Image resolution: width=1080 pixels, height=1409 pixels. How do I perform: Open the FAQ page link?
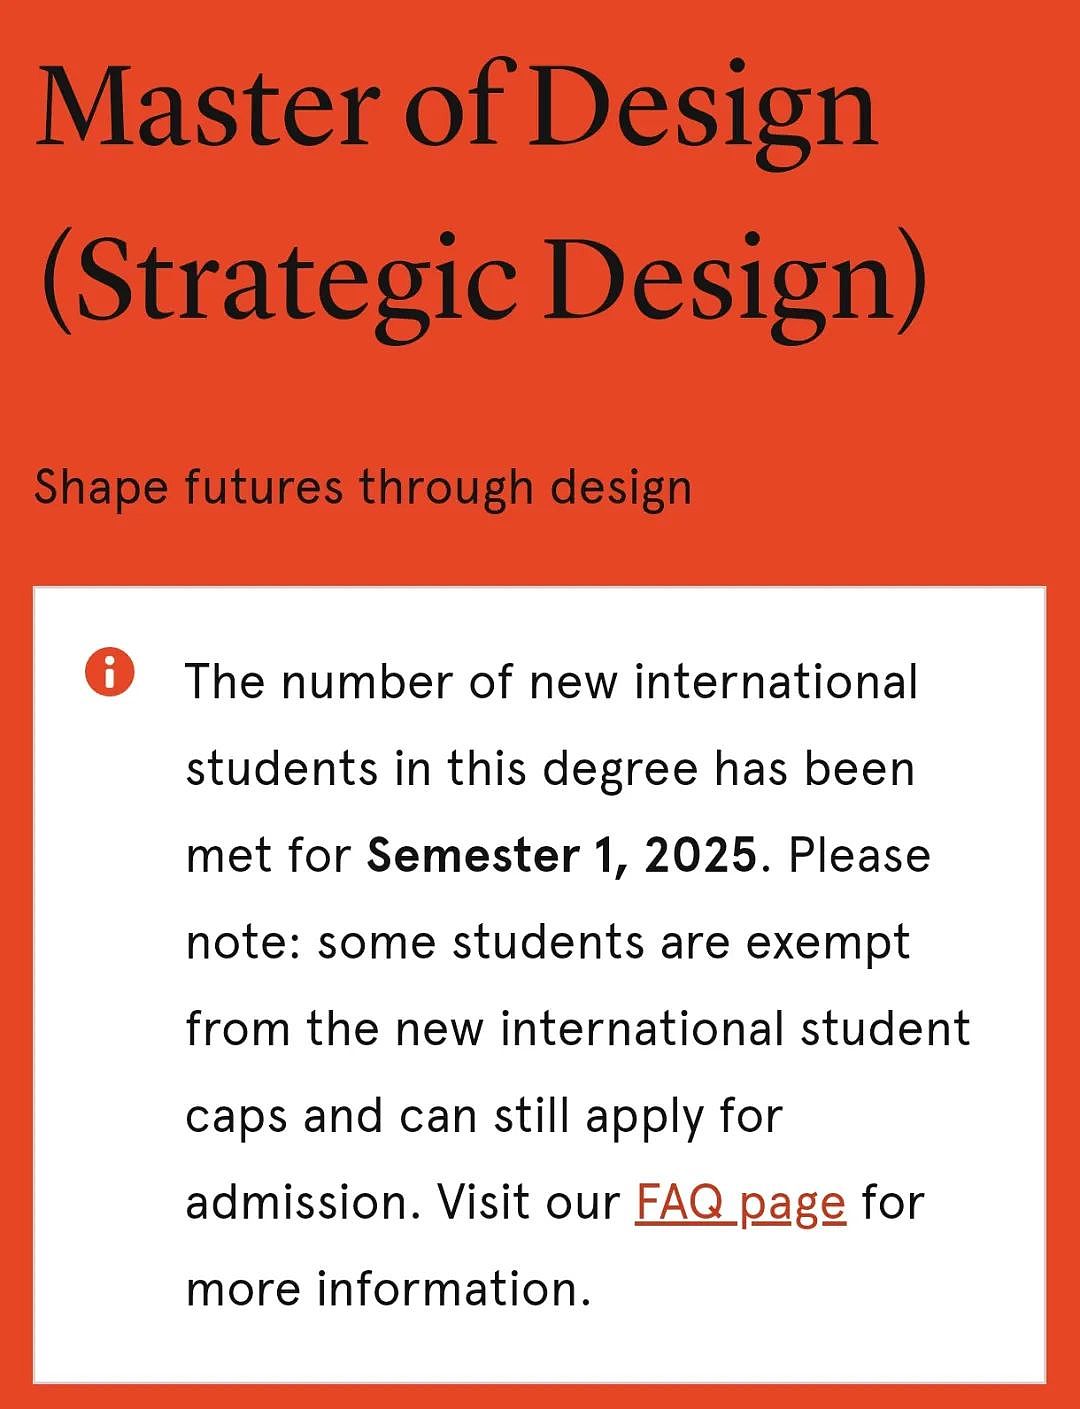click(741, 1202)
